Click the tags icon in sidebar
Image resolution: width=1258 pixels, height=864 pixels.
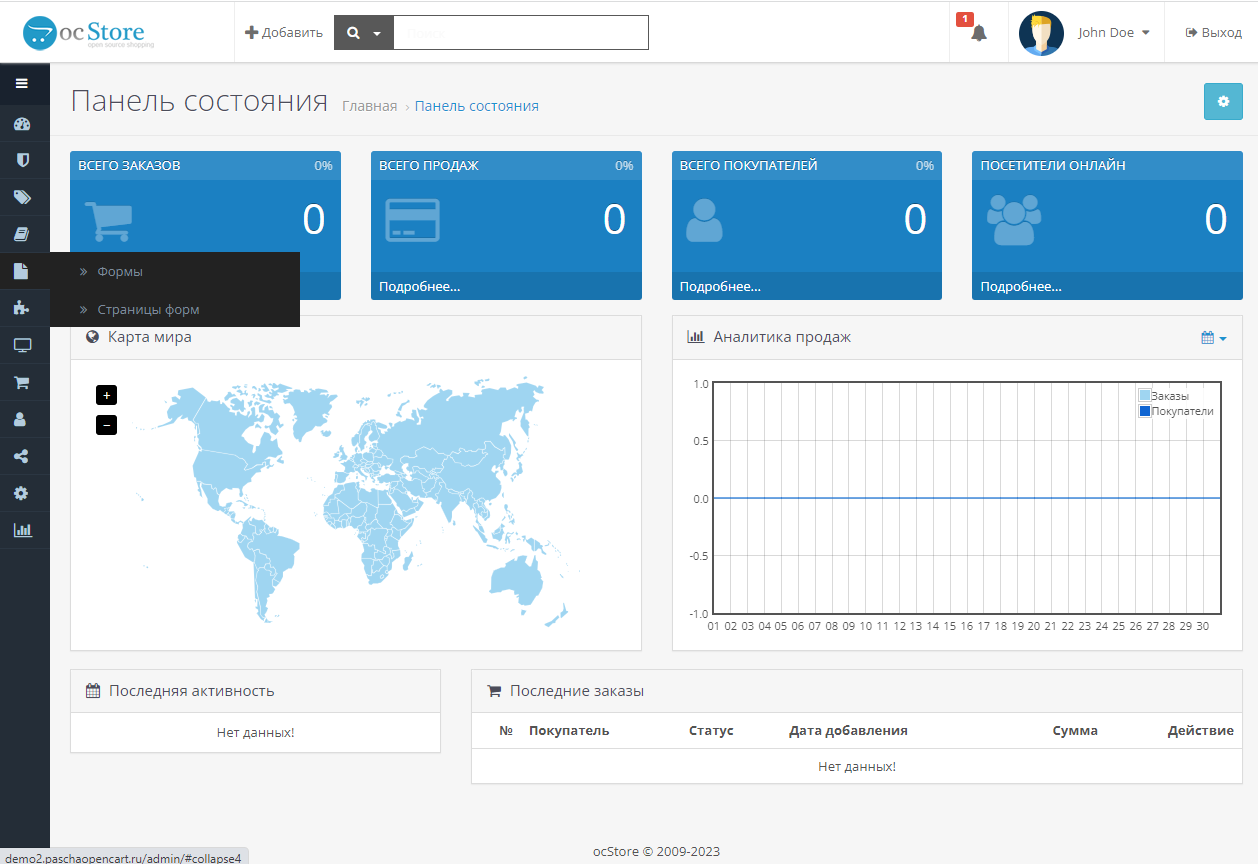click(x=22, y=197)
